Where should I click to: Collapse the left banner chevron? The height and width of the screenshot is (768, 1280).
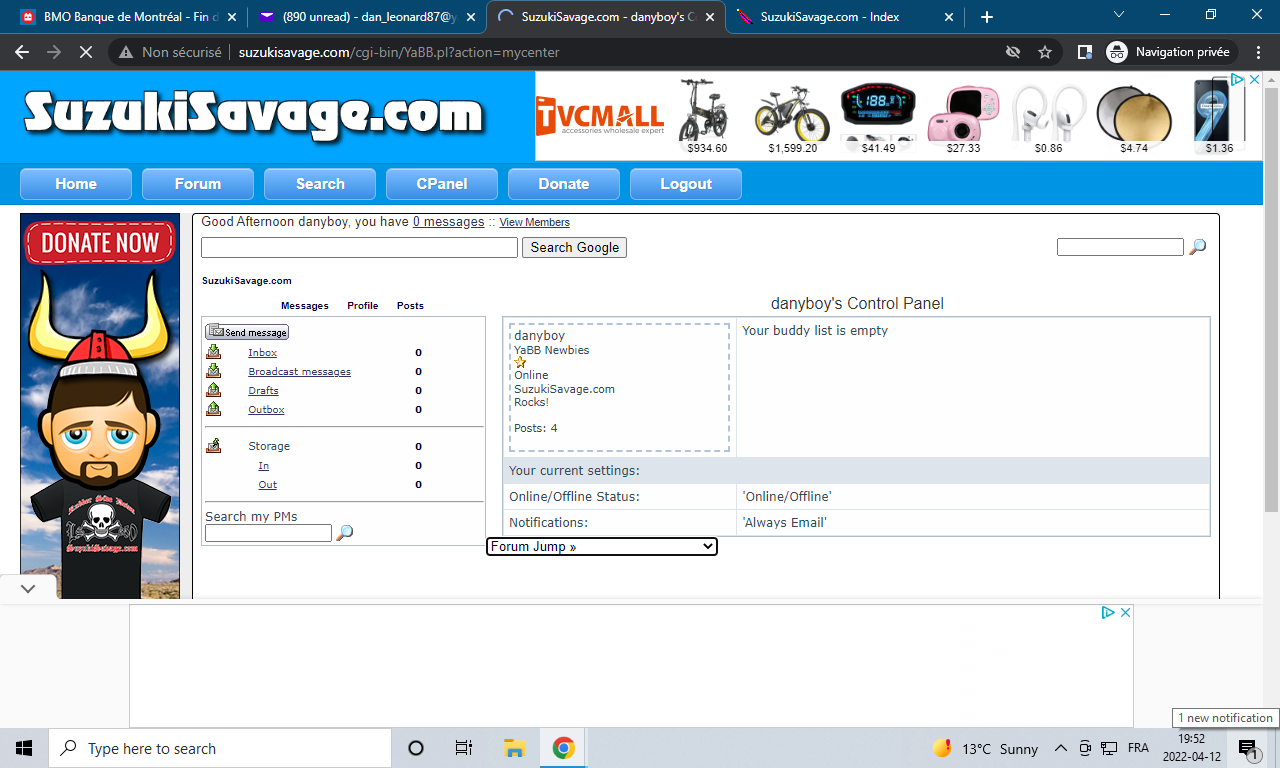(x=27, y=589)
